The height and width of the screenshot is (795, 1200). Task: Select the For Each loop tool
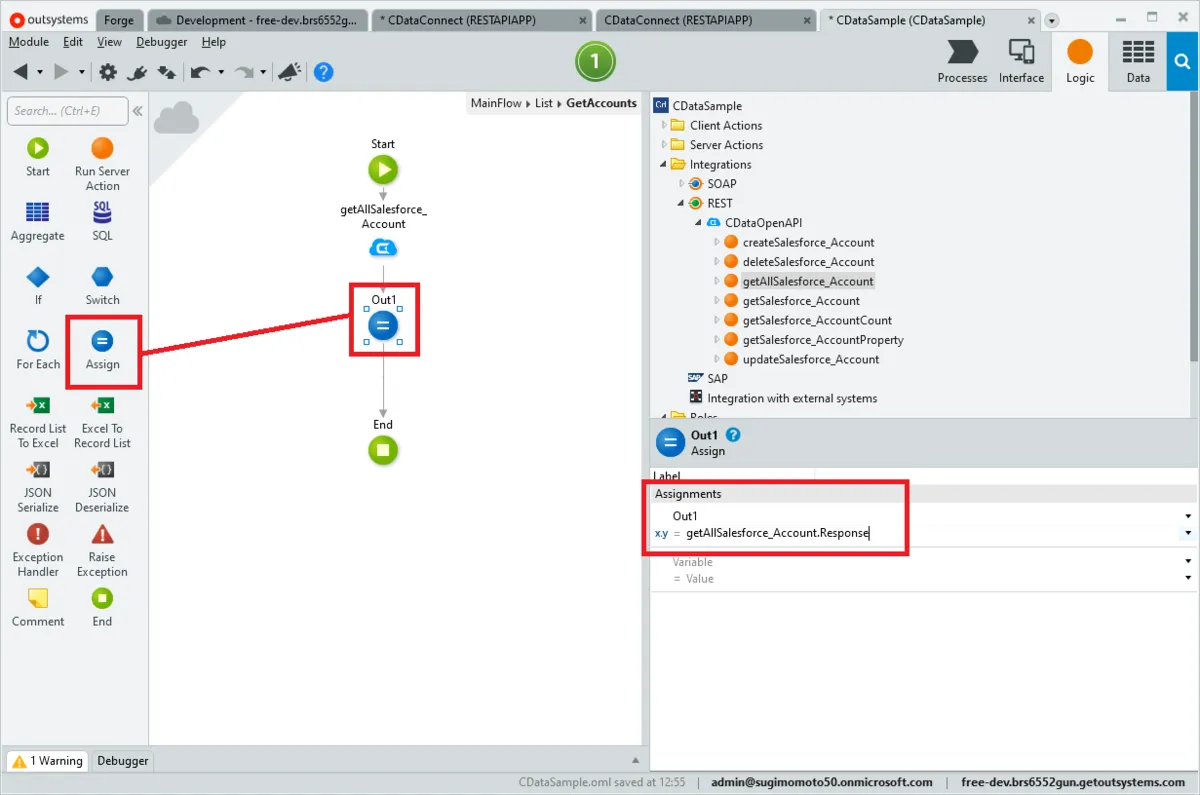(x=38, y=342)
